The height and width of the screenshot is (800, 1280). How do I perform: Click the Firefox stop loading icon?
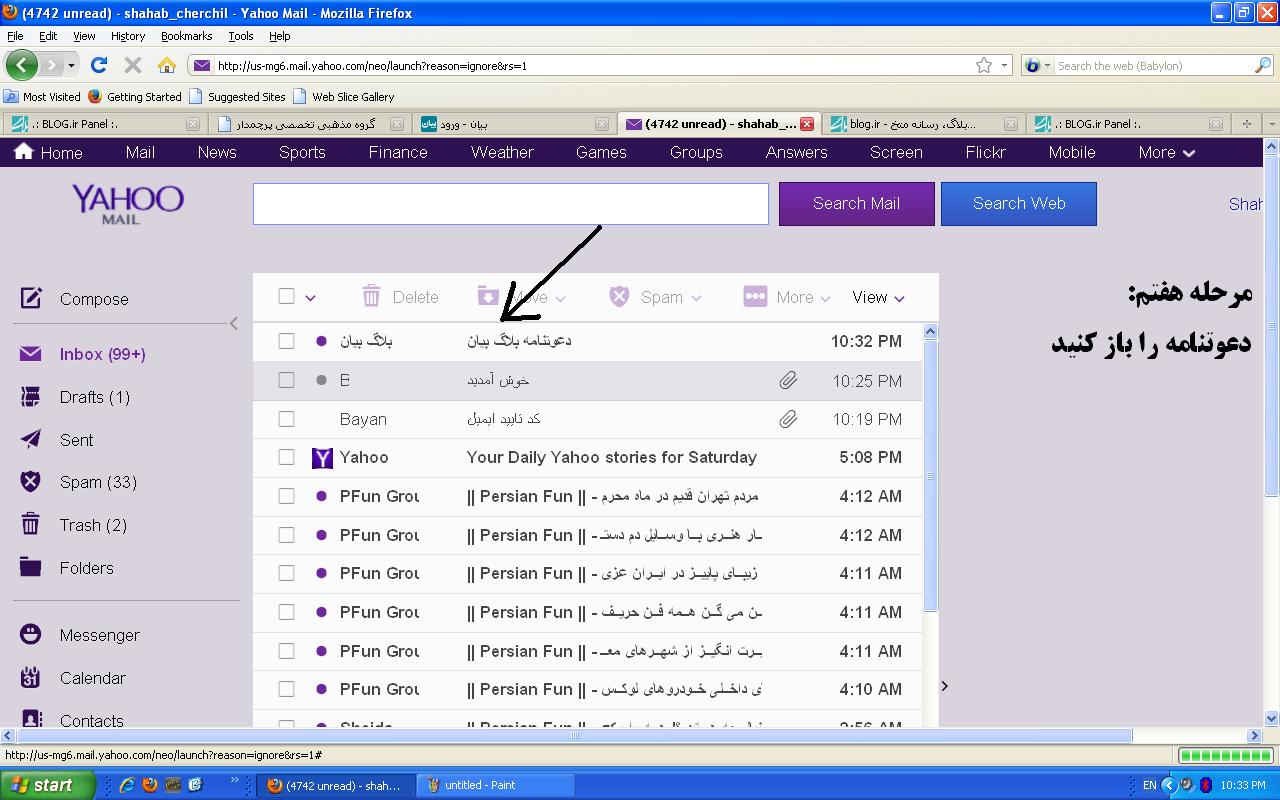click(x=132, y=65)
